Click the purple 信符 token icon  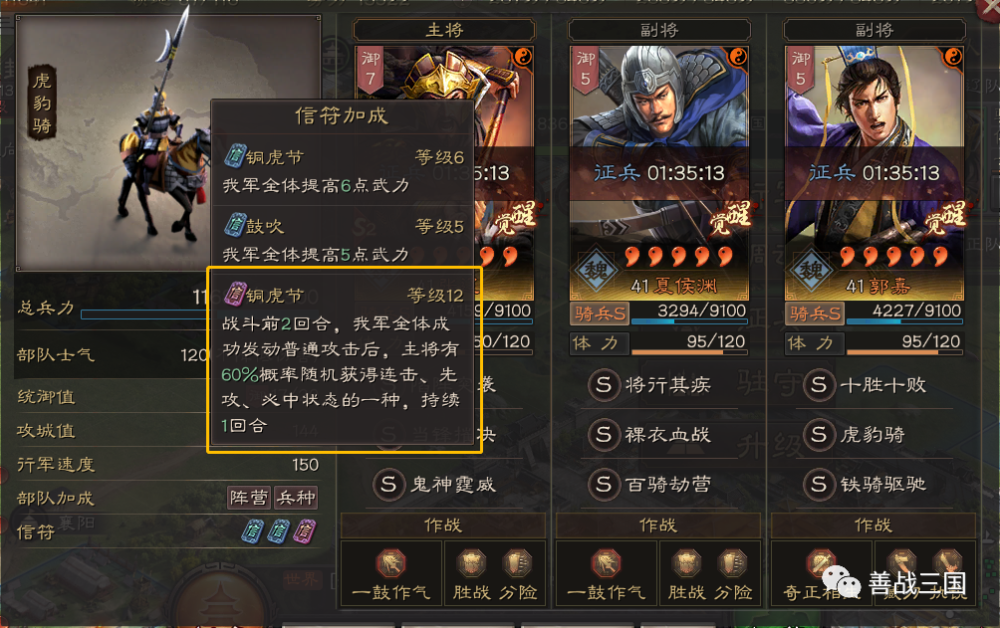tap(304, 531)
